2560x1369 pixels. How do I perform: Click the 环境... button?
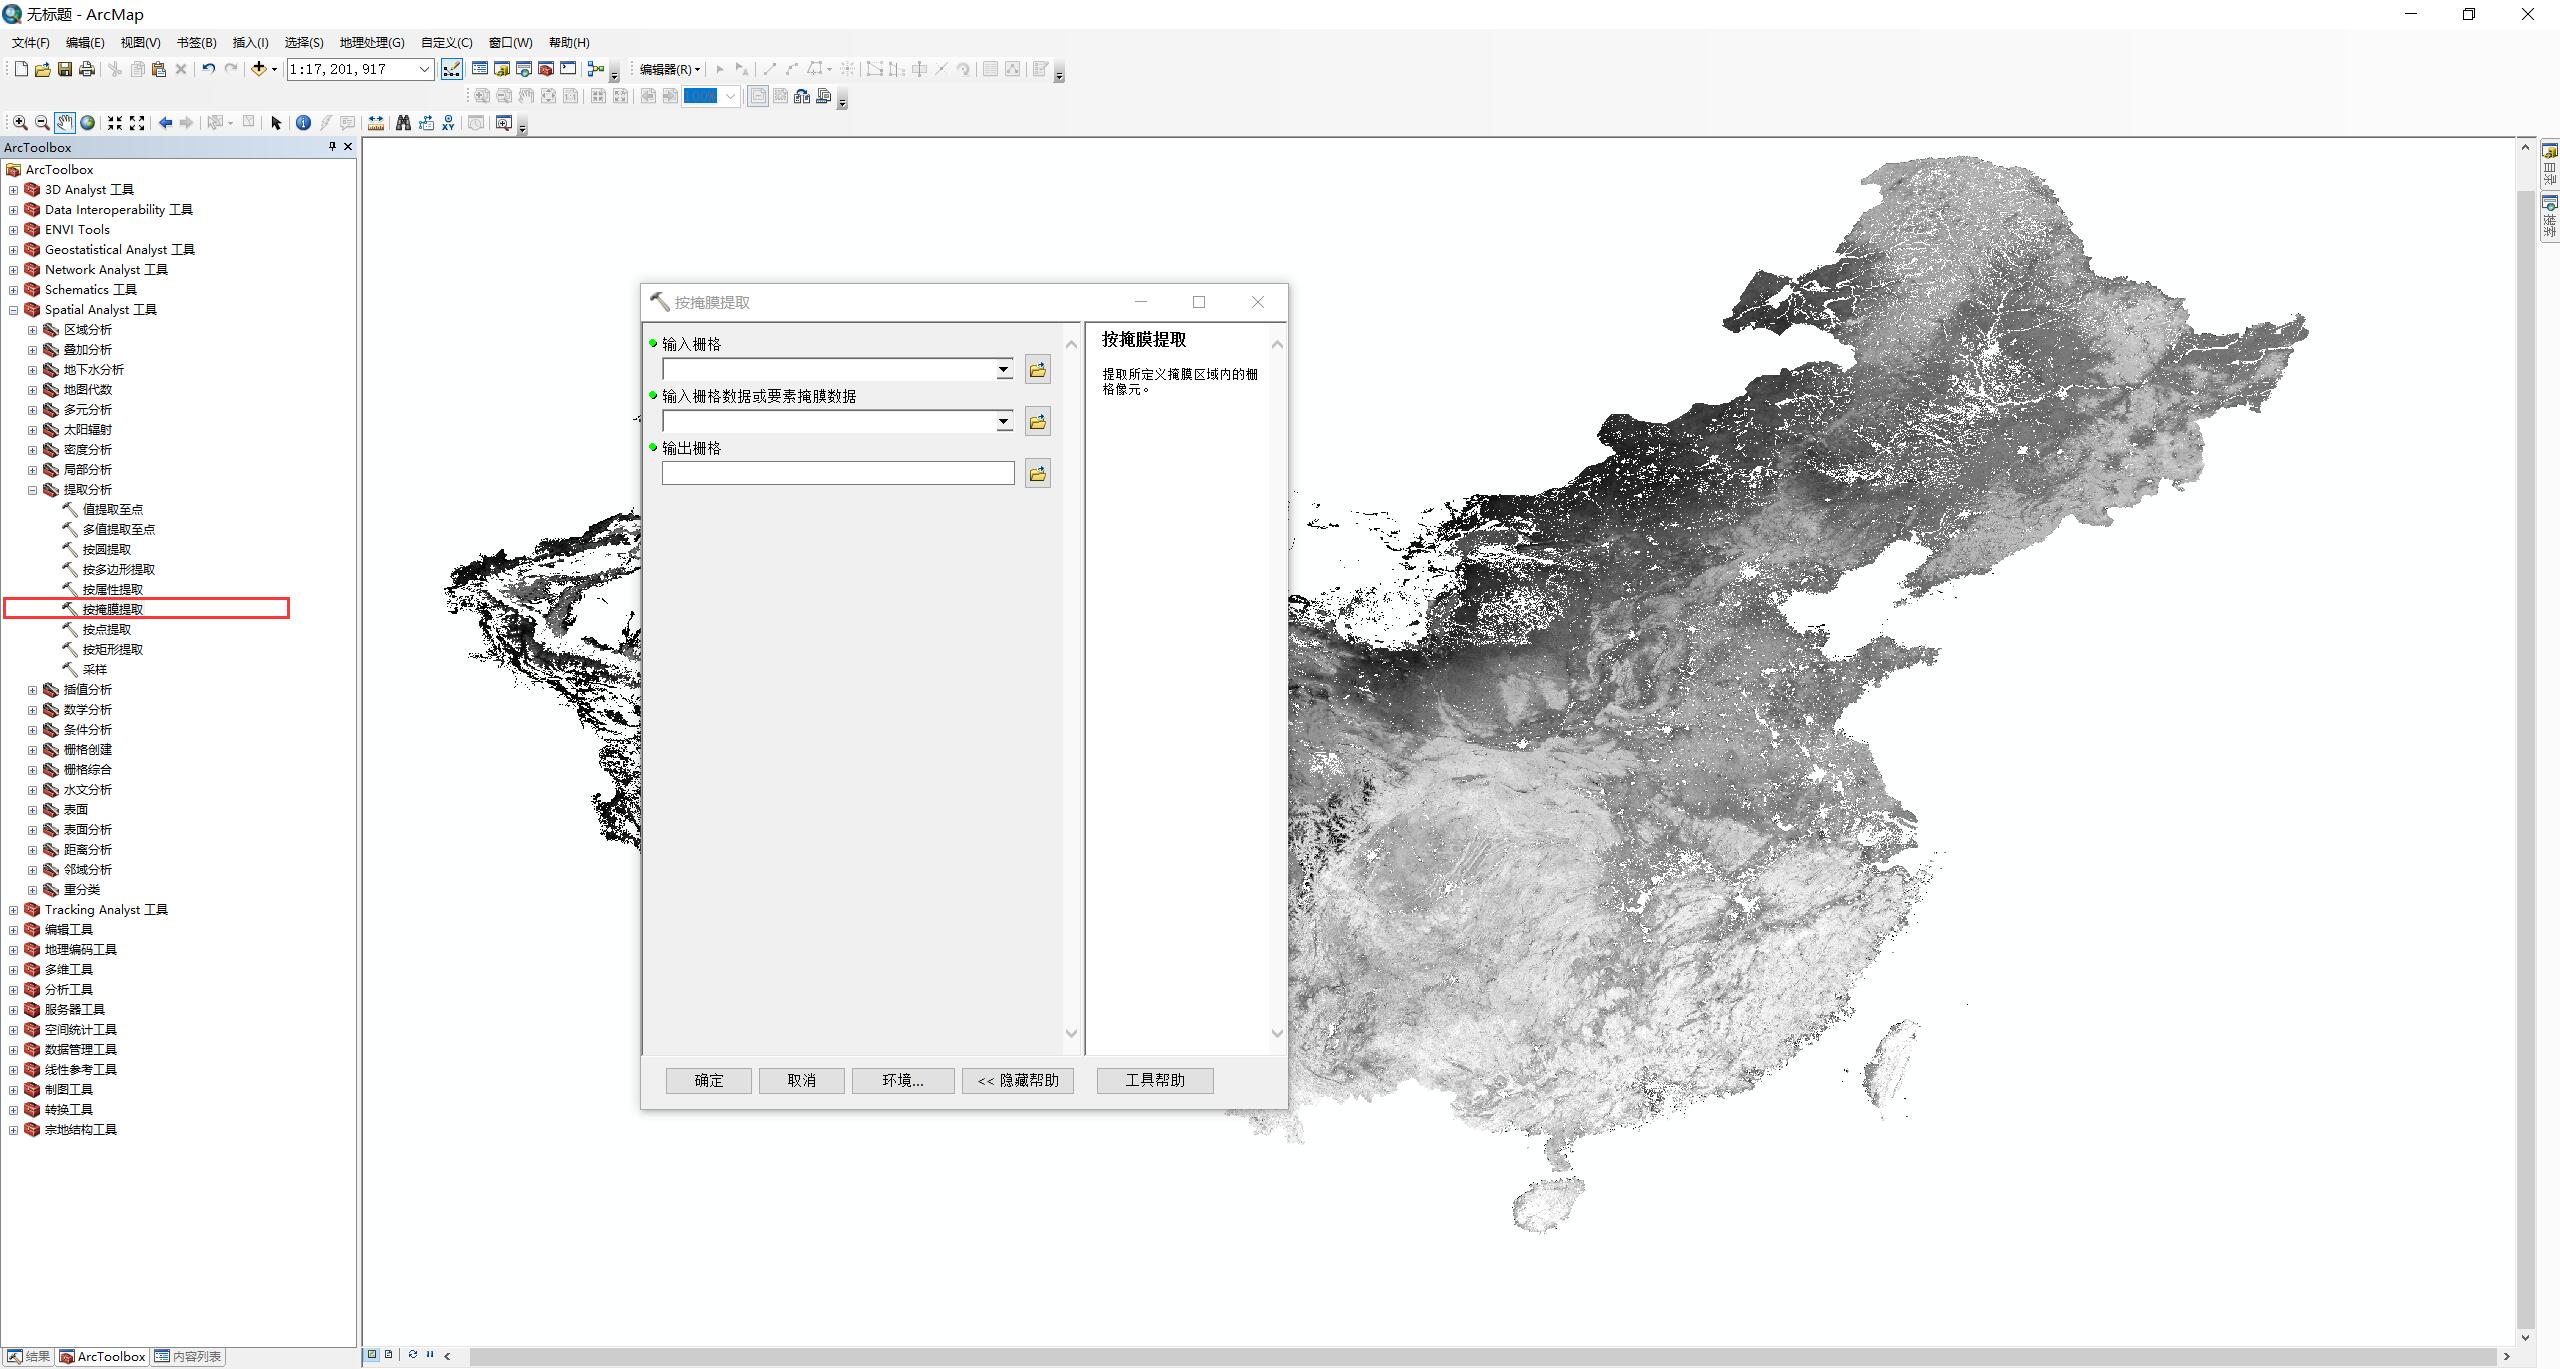(x=902, y=1080)
